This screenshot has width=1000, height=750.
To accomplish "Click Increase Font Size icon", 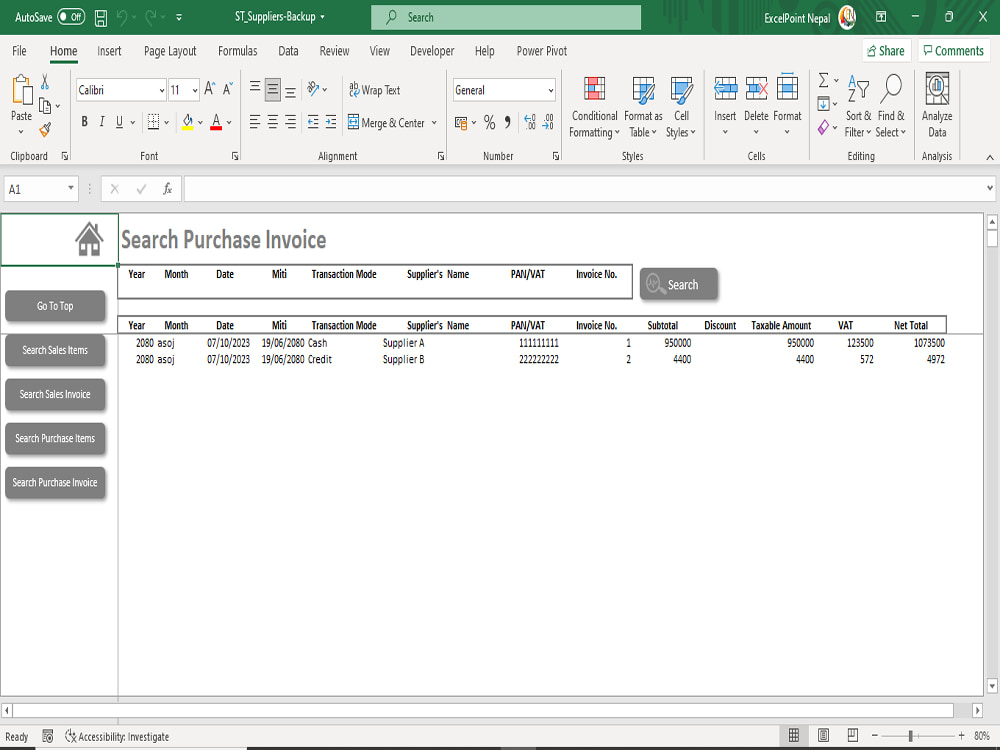I will (x=209, y=89).
